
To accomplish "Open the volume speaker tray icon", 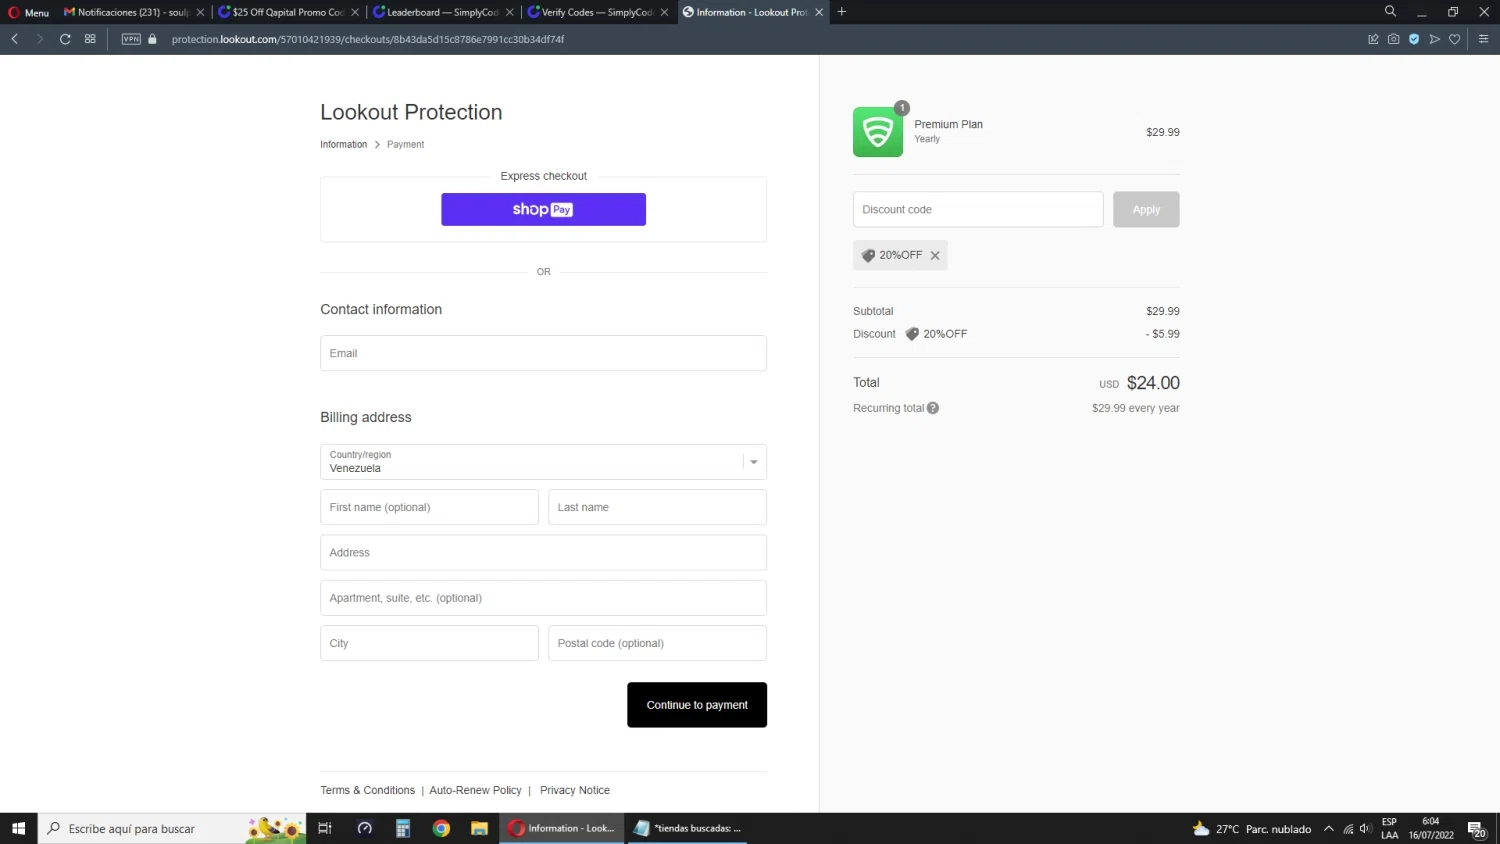I will pyautogui.click(x=1365, y=829).
